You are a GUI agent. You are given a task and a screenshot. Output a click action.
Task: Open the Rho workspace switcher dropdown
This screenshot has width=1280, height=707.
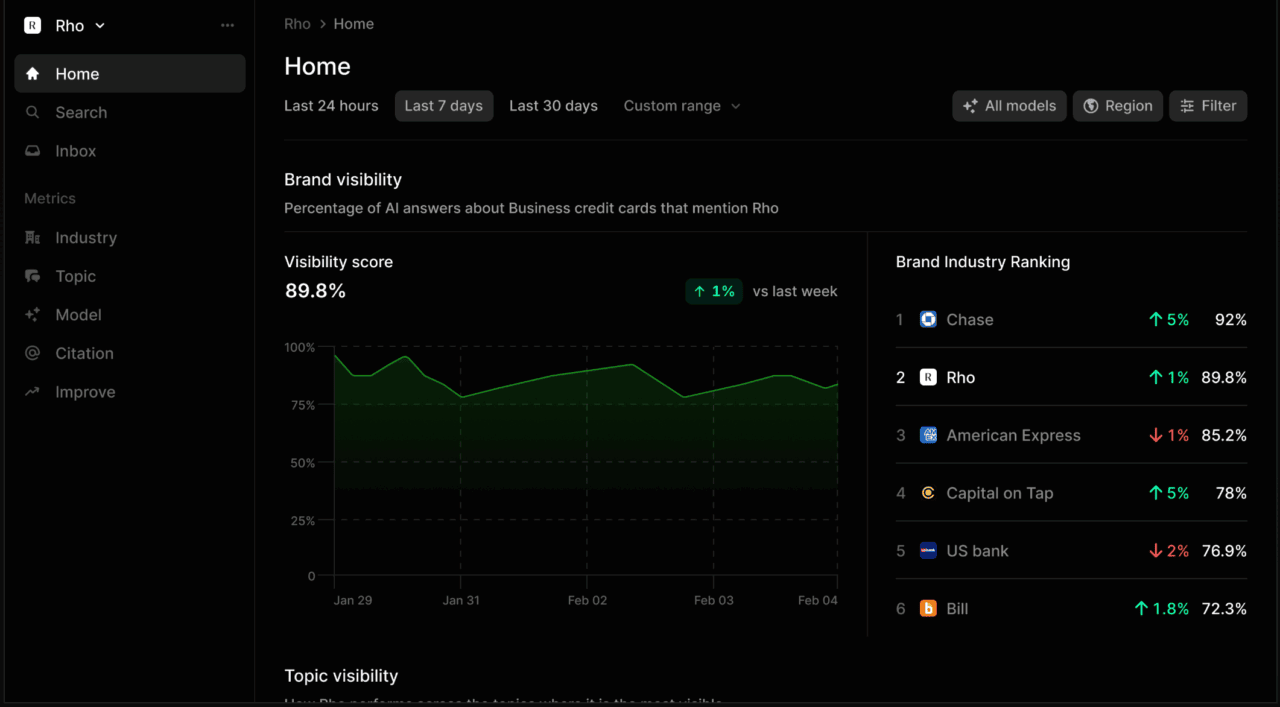coord(66,26)
